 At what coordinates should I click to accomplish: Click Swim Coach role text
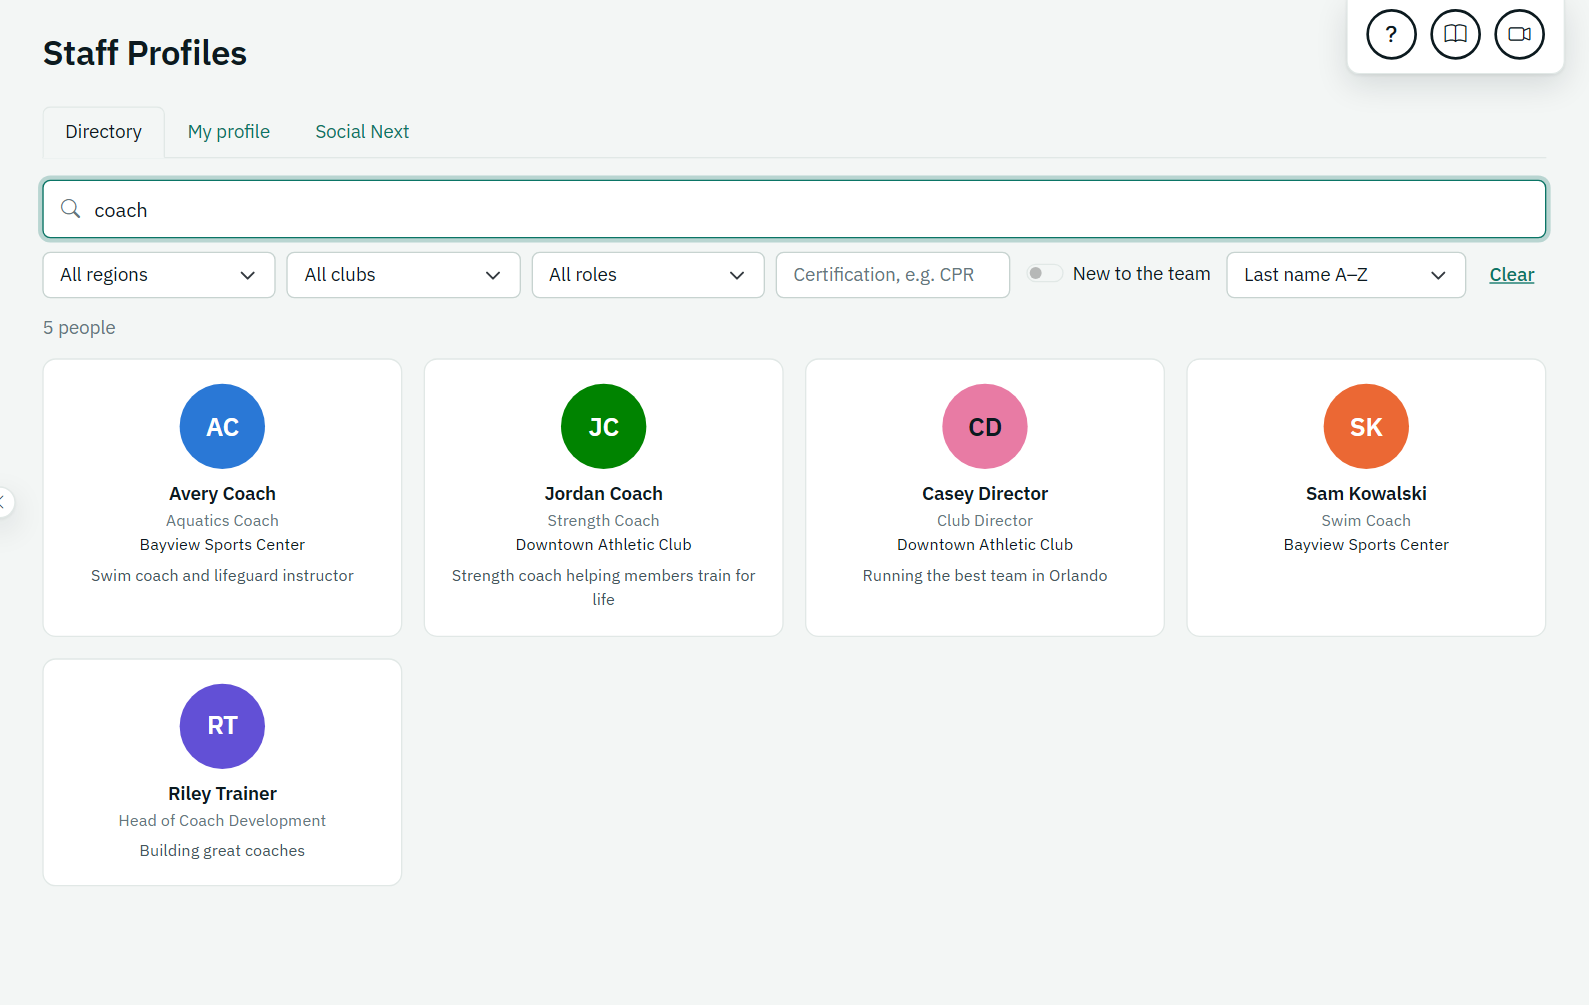tap(1366, 521)
